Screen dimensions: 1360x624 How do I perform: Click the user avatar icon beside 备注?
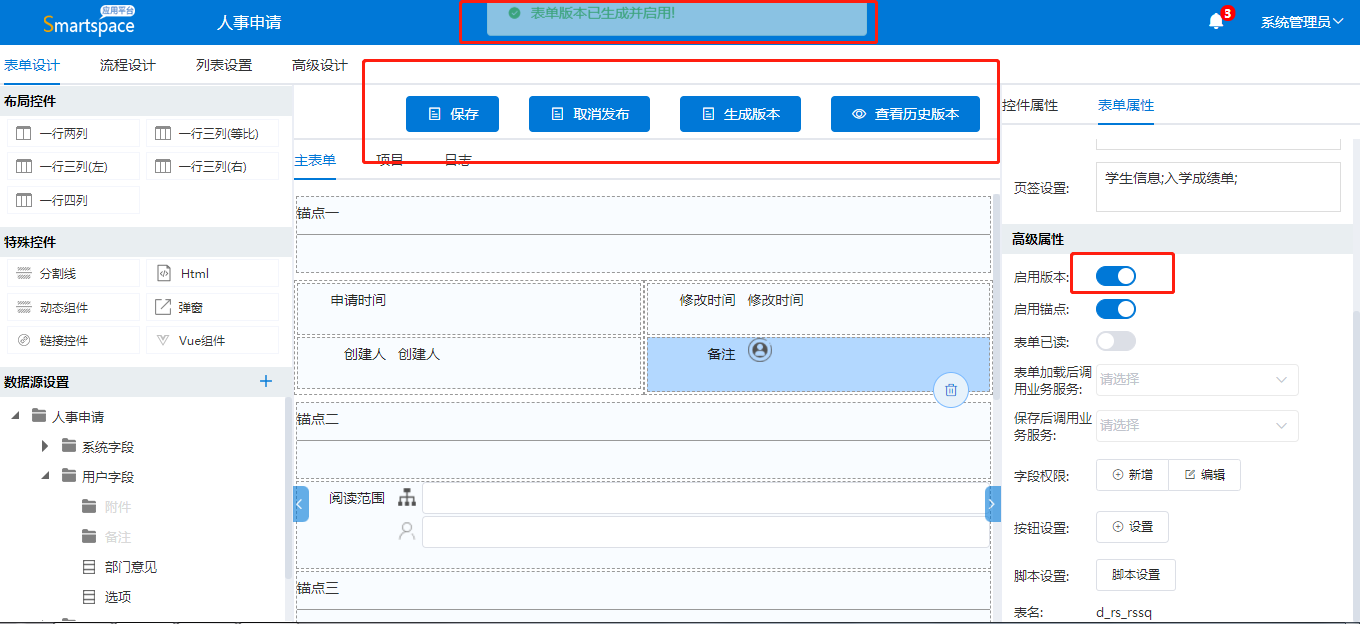coord(760,351)
